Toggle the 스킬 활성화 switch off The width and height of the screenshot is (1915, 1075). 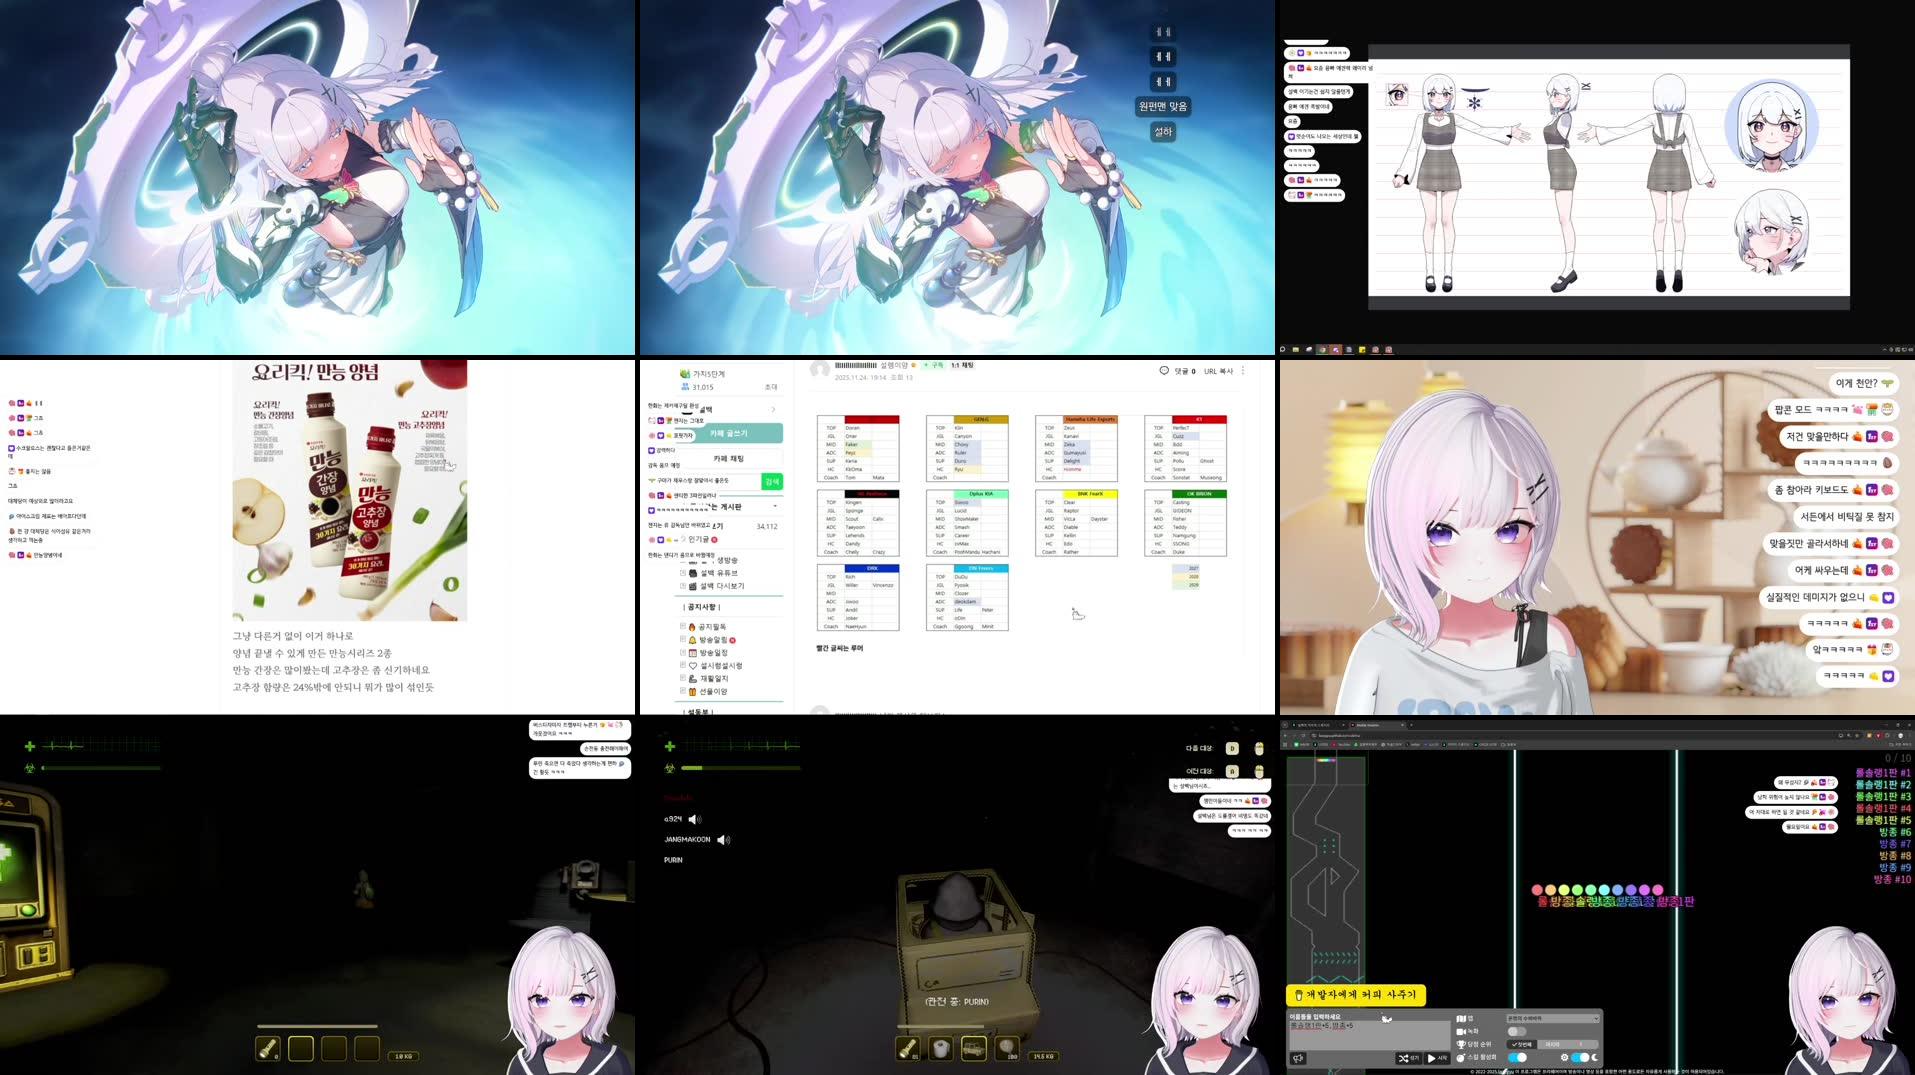point(1519,1058)
